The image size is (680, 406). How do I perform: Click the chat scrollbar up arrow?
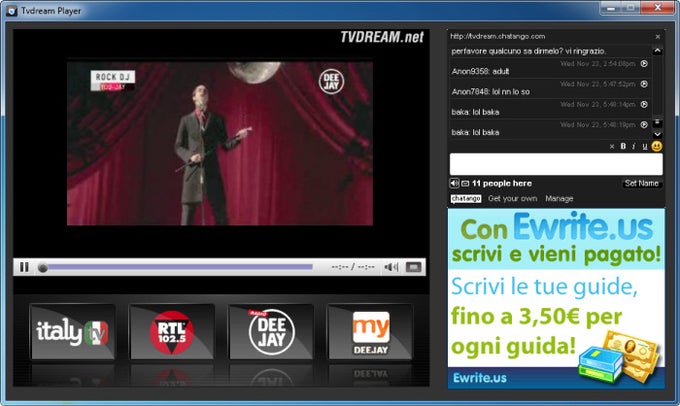pos(657,51)
